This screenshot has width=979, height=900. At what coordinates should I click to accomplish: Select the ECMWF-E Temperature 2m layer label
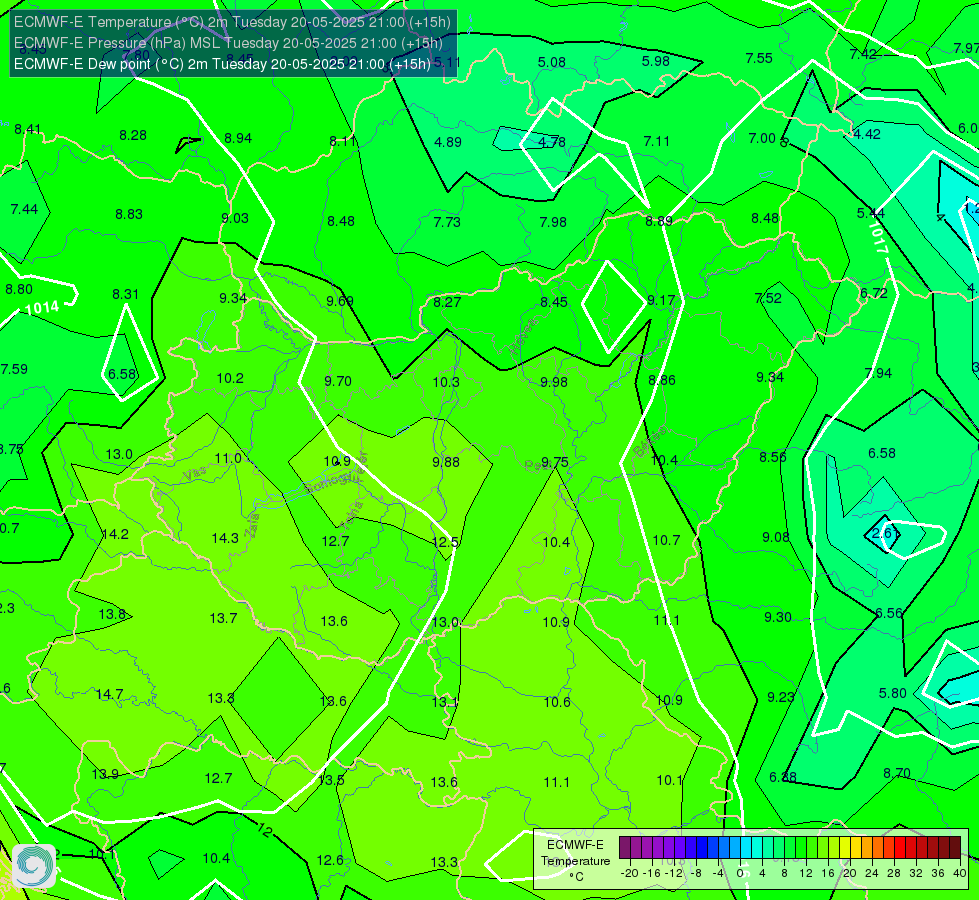(x=232, y=22)
